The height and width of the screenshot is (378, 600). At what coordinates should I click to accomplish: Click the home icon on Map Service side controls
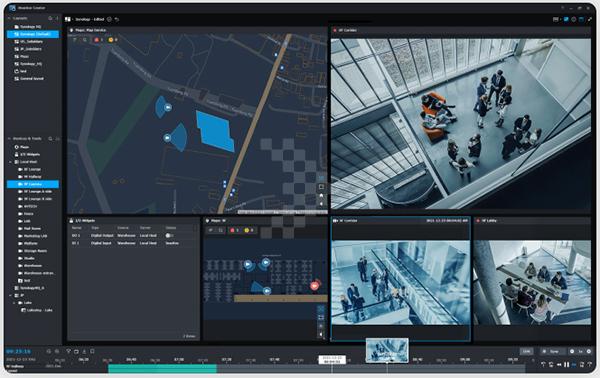[321, 196]
